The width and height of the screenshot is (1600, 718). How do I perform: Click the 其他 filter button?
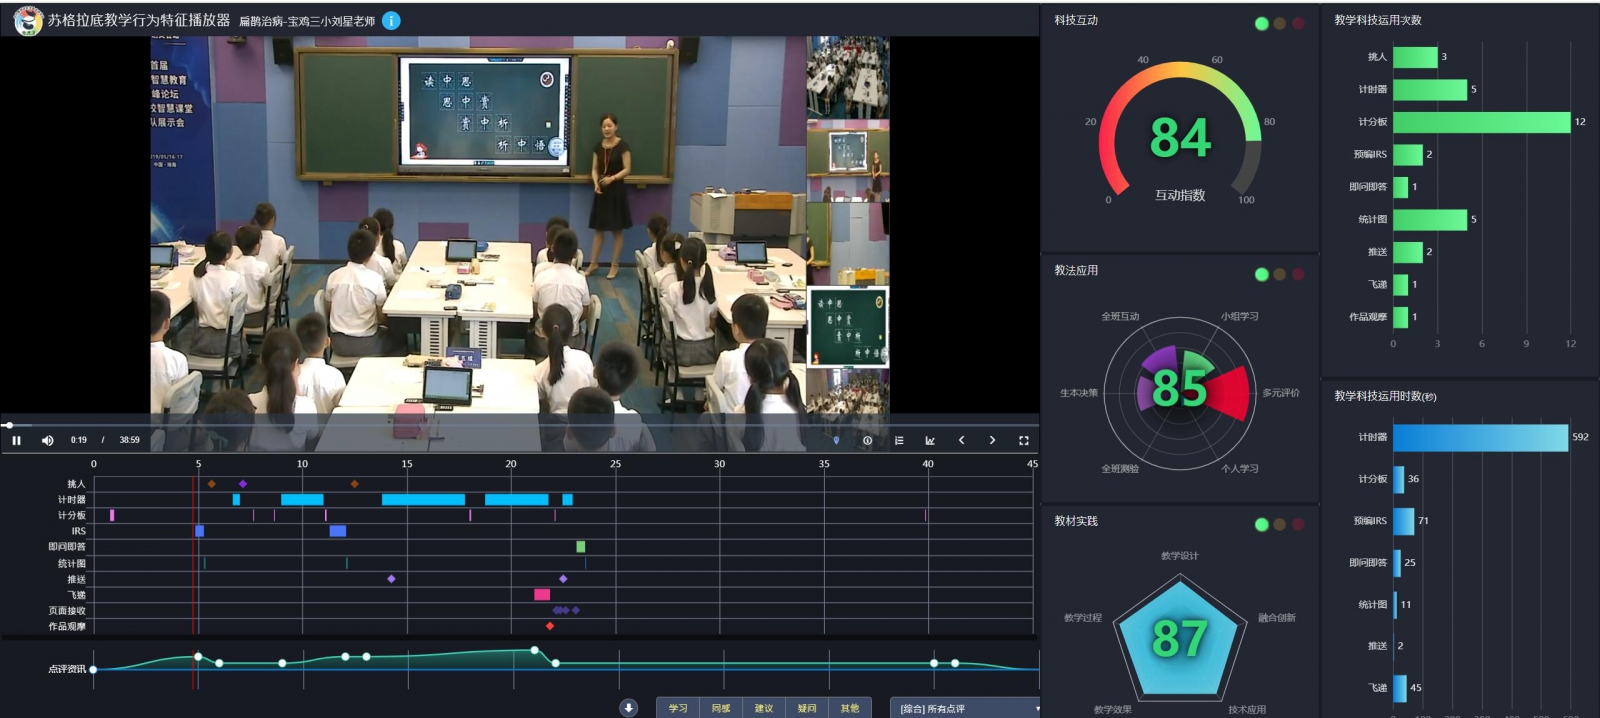[x=850, y=708]
